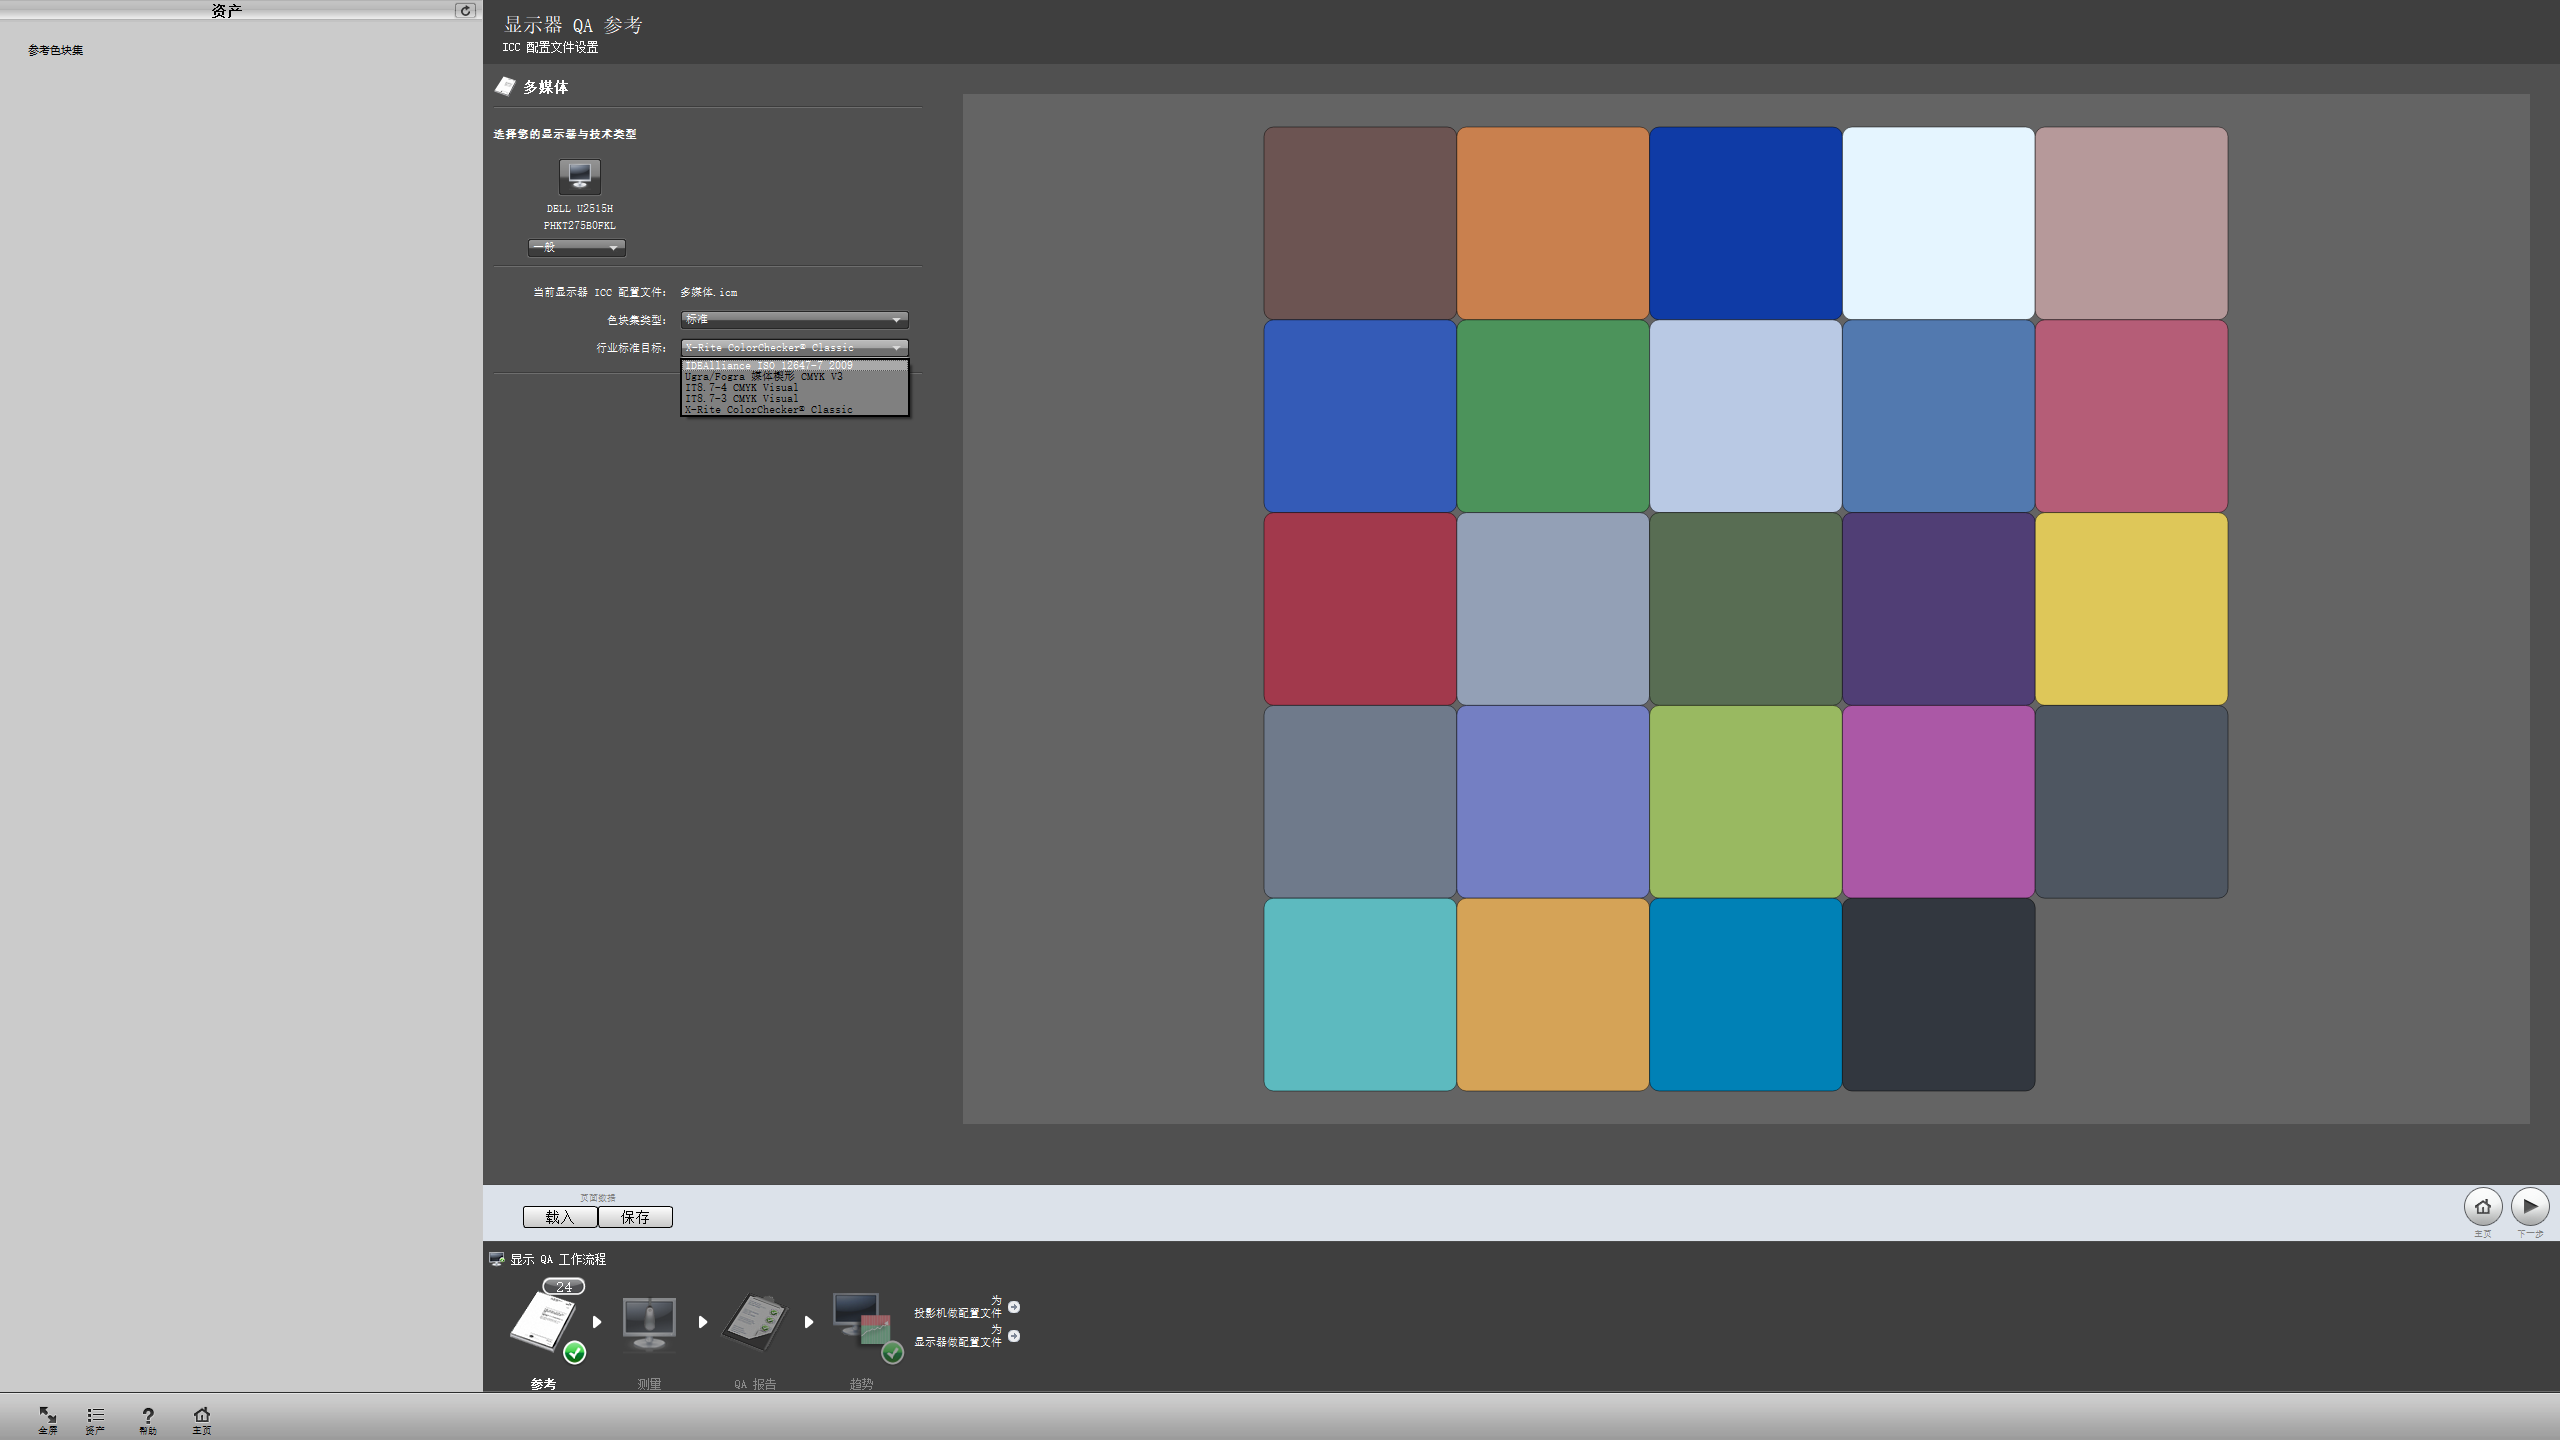The height and width of the screenshot is (1440, 2560).
Task: Open the 测量 measurement workflow step
Action: (649, 1322)
